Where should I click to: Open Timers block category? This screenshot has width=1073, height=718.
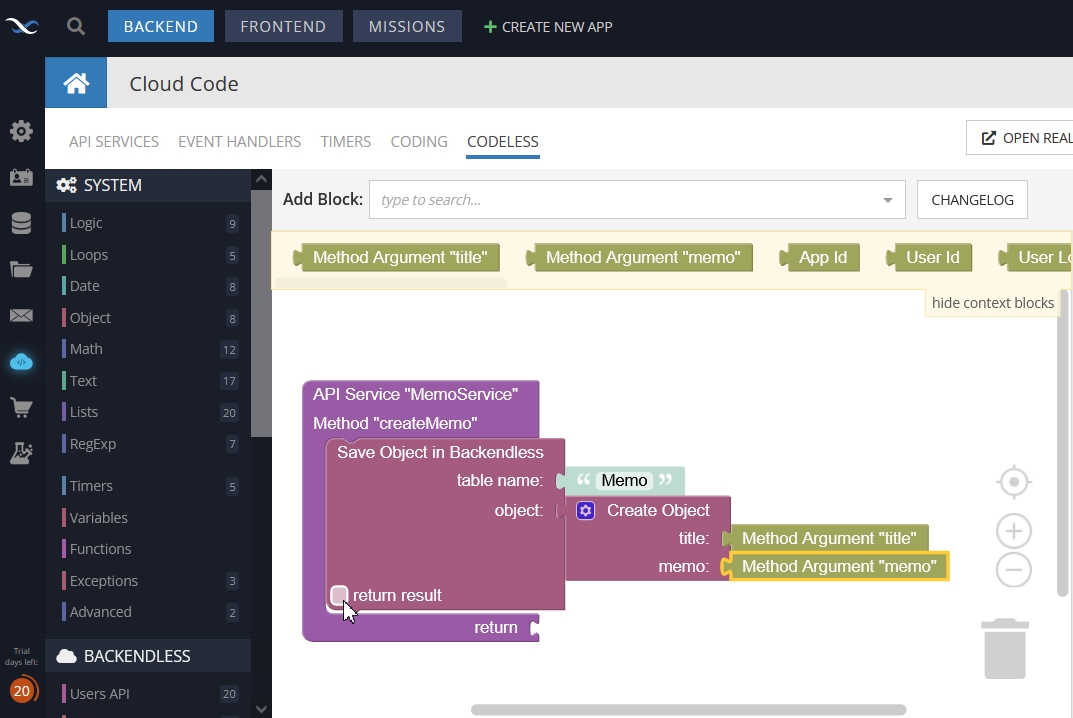pyautogui.click(x=149, y=486)
